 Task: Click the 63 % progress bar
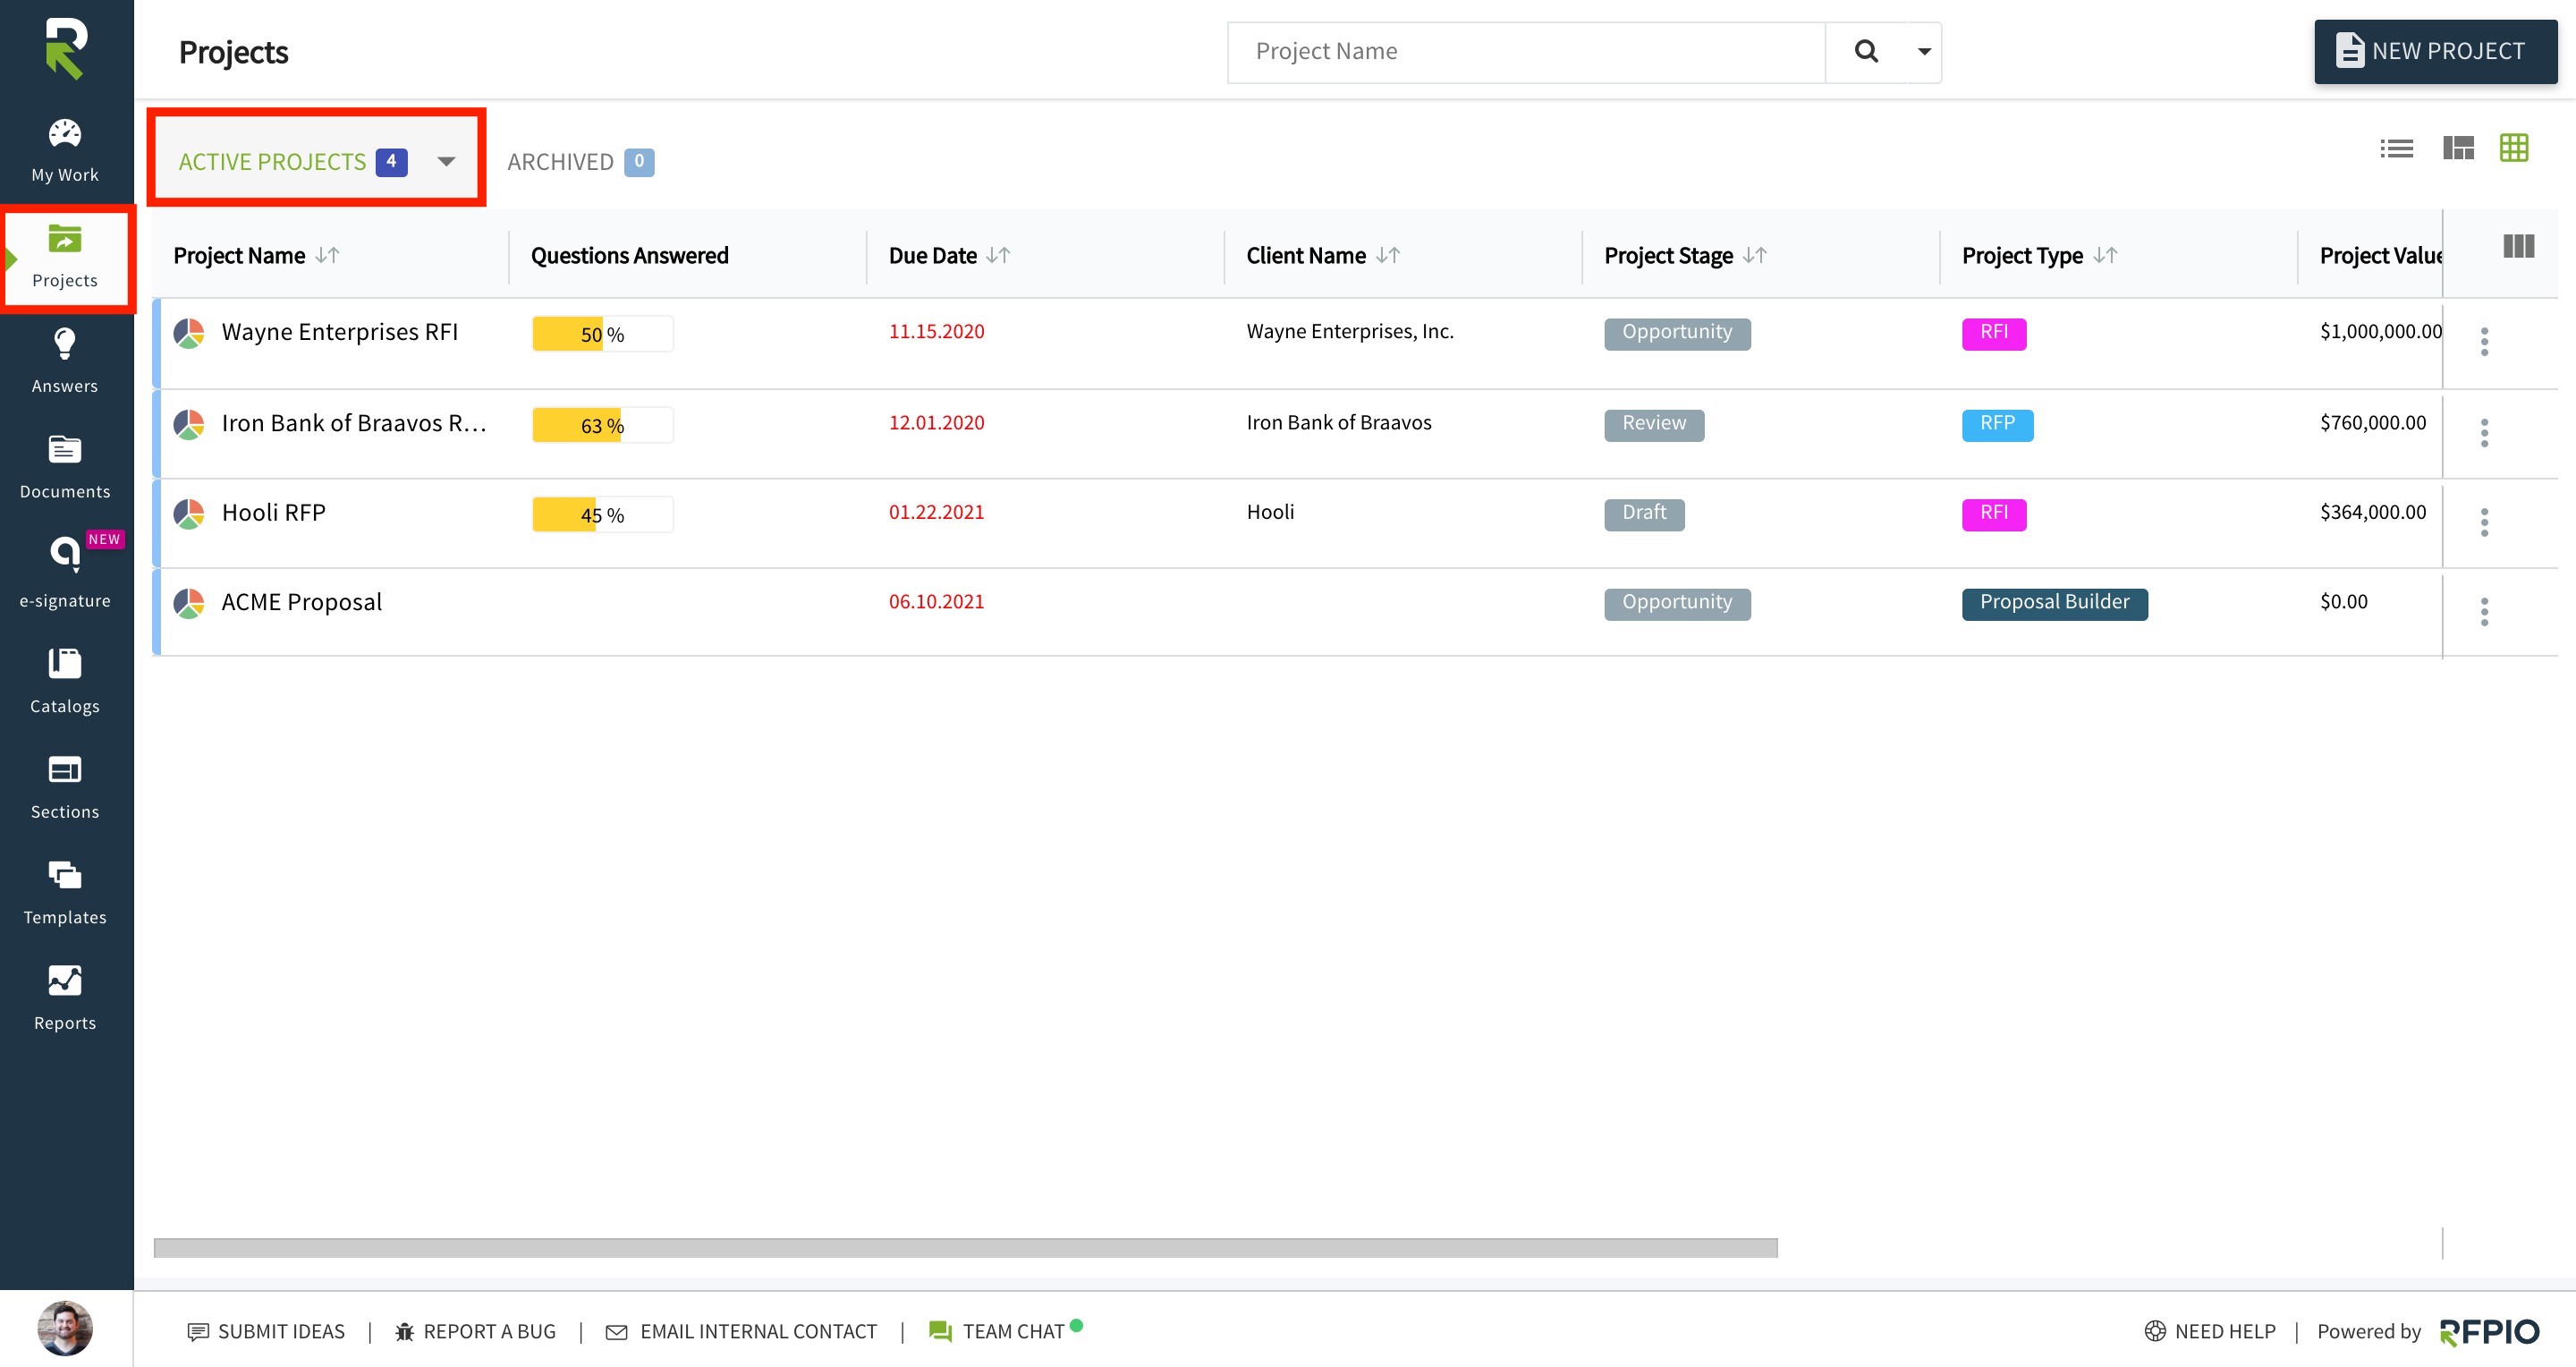pos(602,425)
